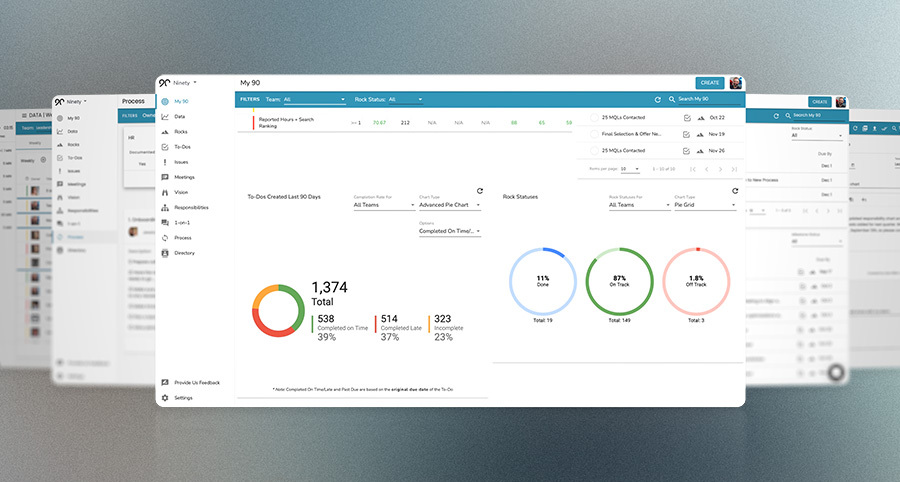Check the Oct 22 MQLs Contacted circle
Screen dimensions: 900x482
(594, 118)
